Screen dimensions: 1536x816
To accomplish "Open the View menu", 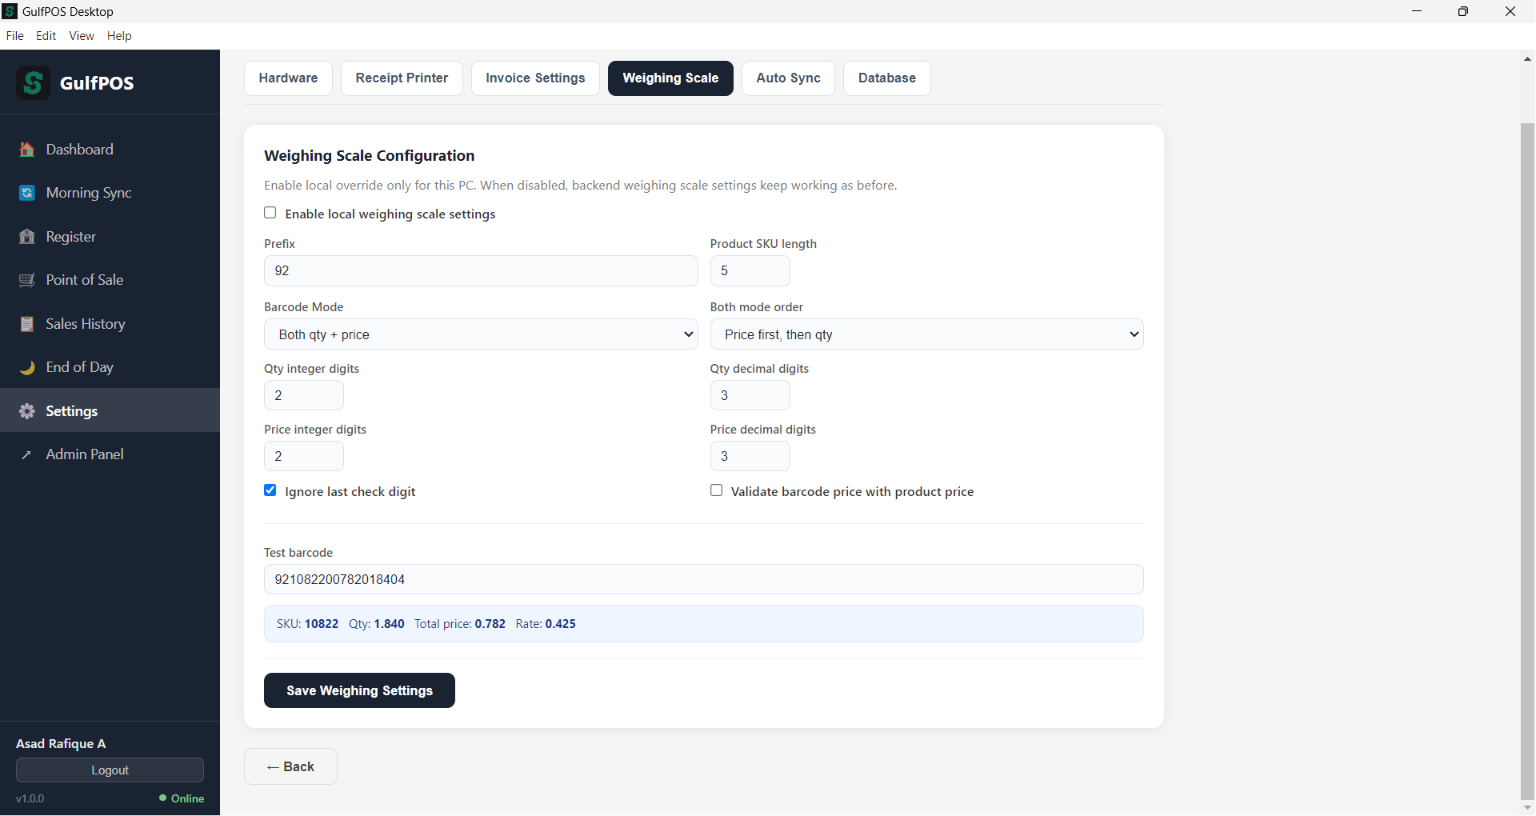I will click(82, 36).
